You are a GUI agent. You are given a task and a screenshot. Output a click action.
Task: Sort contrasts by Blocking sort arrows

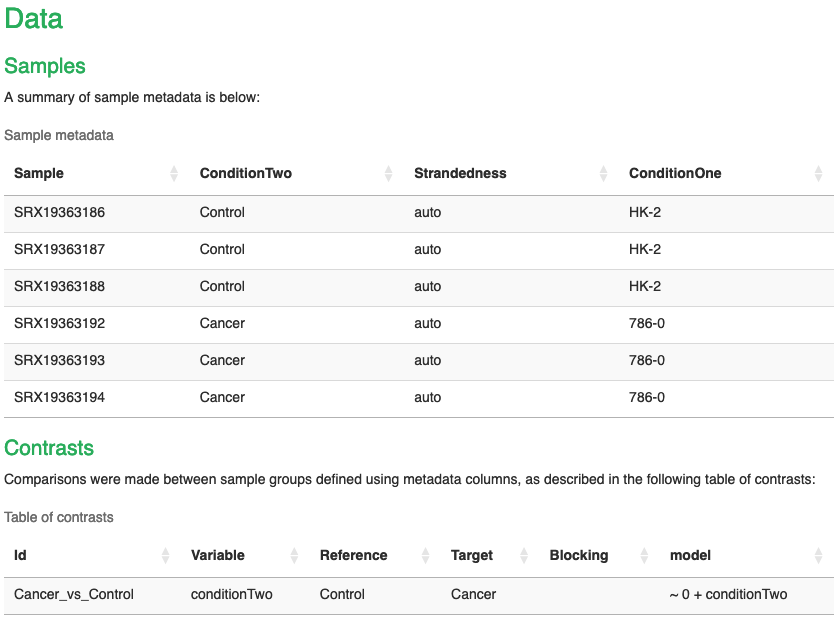[x=644, y=556]
